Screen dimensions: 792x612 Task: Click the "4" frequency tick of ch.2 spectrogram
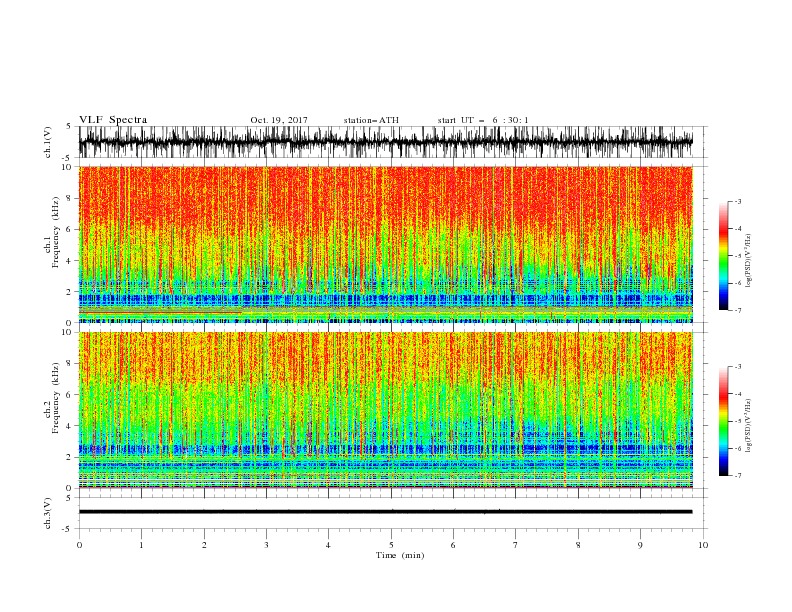(69, 426)
